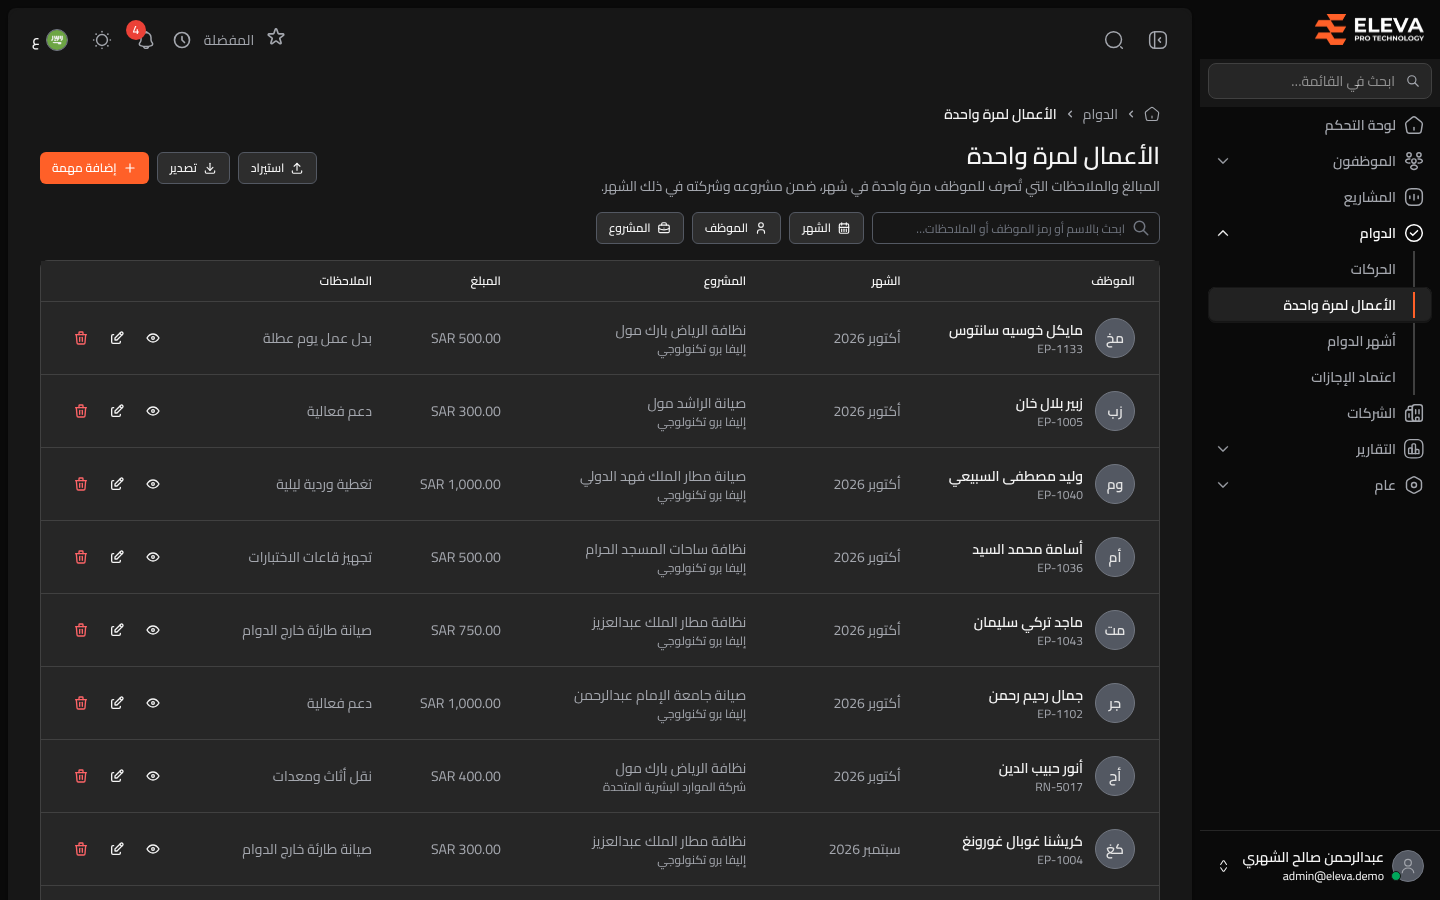Viewport: 1440px width, 900px height.
Task: Go to لوحة التحكم in sidebar
Action: [1320, 125]
